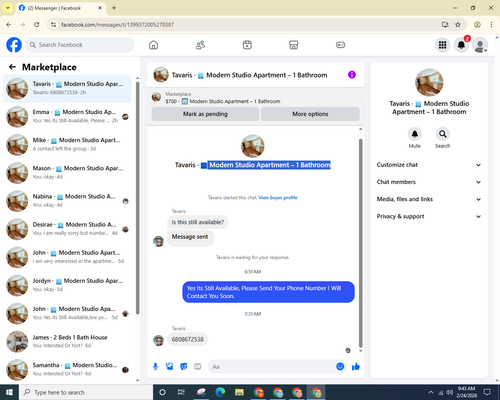Open the Marketplace storefront icon in top navigation
Screen dimensions: 500x400
pos(294,45)
